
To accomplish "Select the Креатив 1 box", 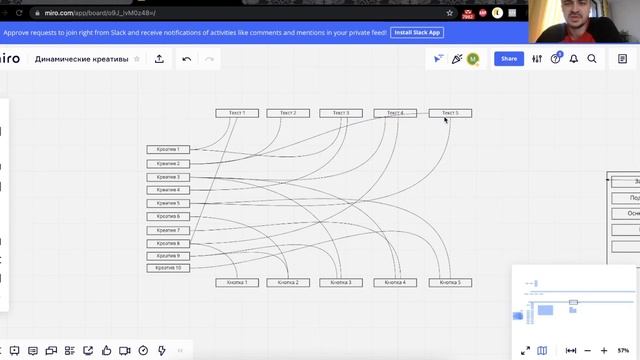I will pyautogui.click(x=168, y=149).
